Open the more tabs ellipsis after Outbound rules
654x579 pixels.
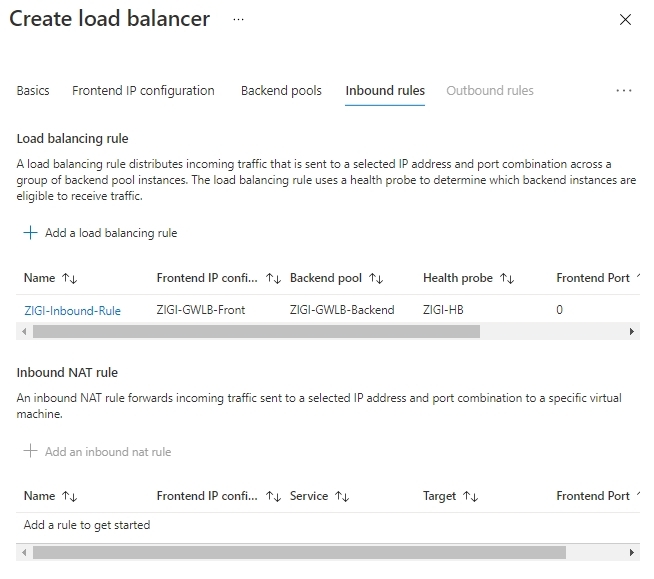[624, 91]
